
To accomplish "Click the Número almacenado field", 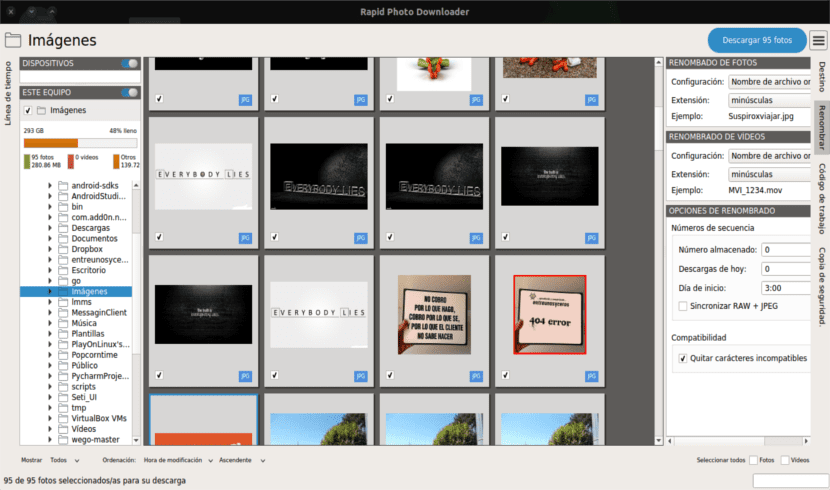I will click(x=786, y=250).
